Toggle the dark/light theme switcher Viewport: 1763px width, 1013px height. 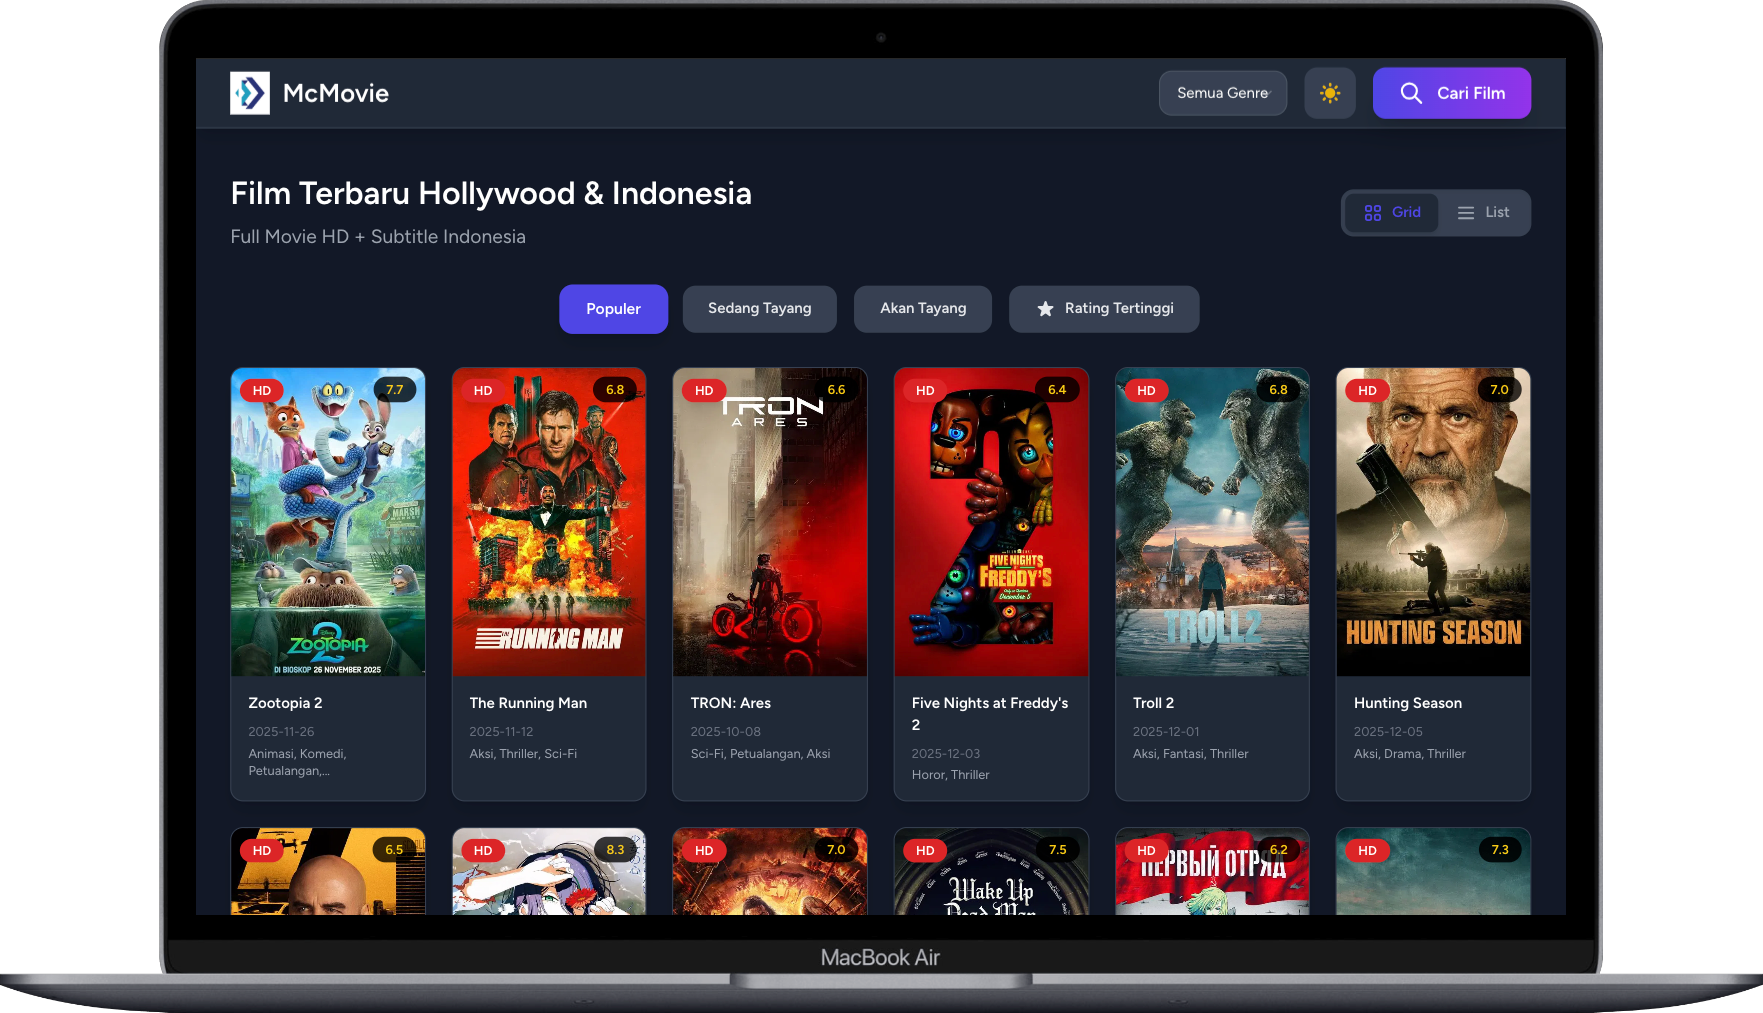(x=1330, y=92)
